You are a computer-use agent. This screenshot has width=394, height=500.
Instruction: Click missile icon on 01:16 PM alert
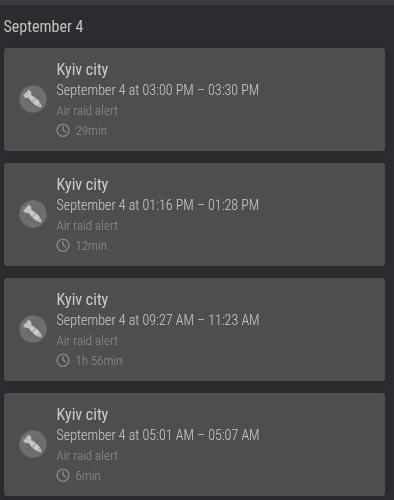[33, 214]
